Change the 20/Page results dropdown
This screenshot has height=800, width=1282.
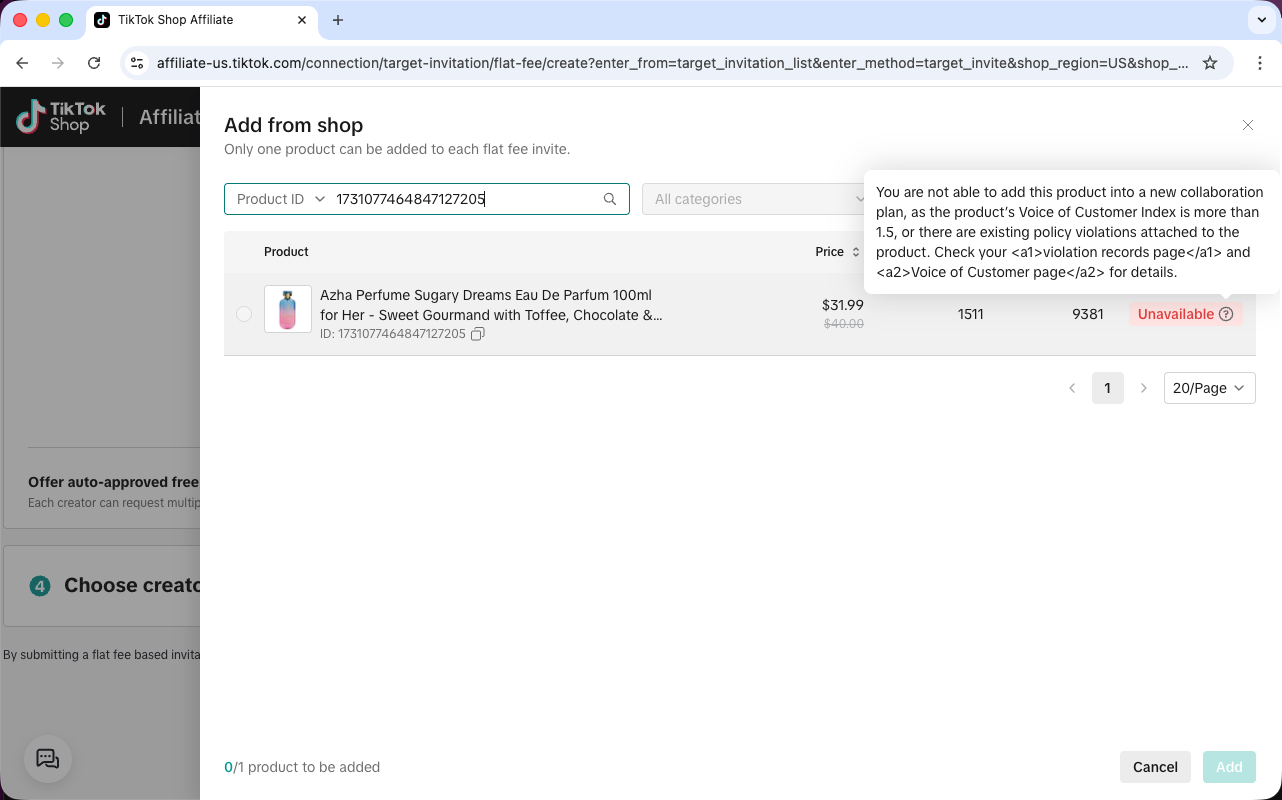click(1210, 388)
